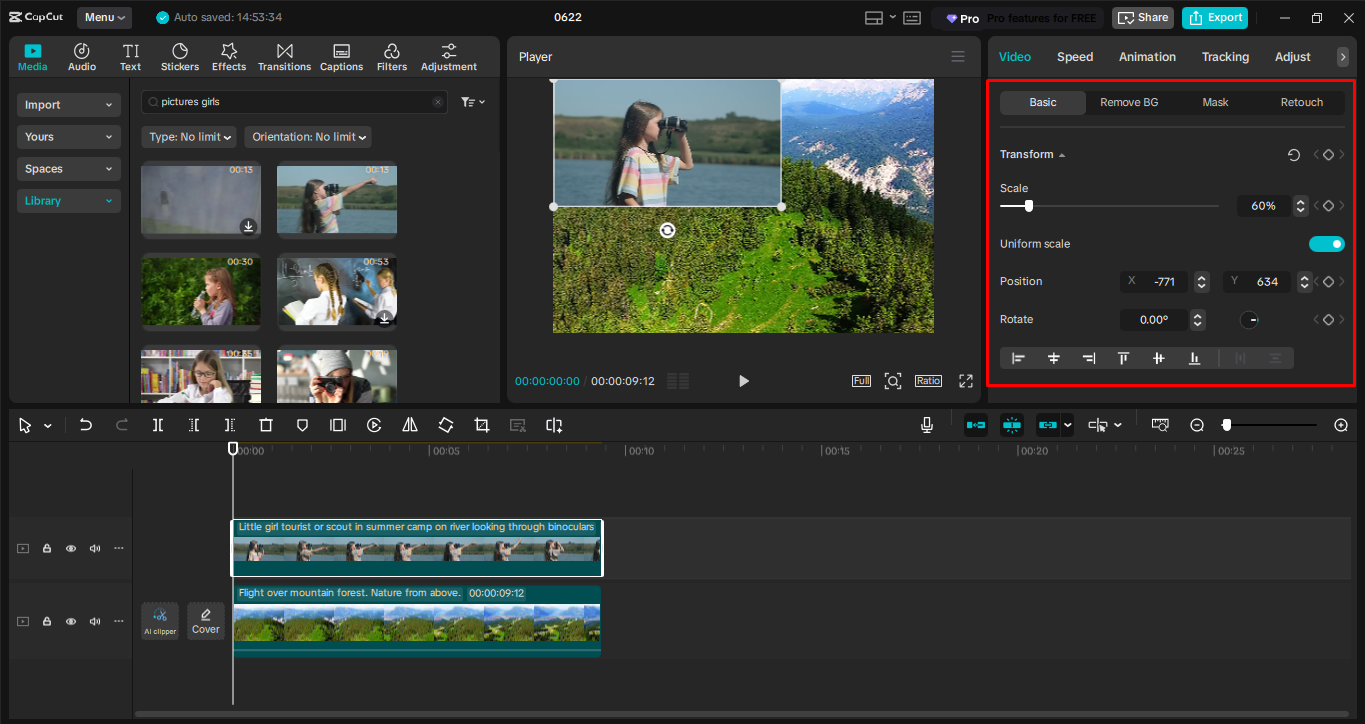Image resolution: width=1365 pixels, height=724 pixels.
Task: Select the Remove BG tab
Action: click(1129, 102)
